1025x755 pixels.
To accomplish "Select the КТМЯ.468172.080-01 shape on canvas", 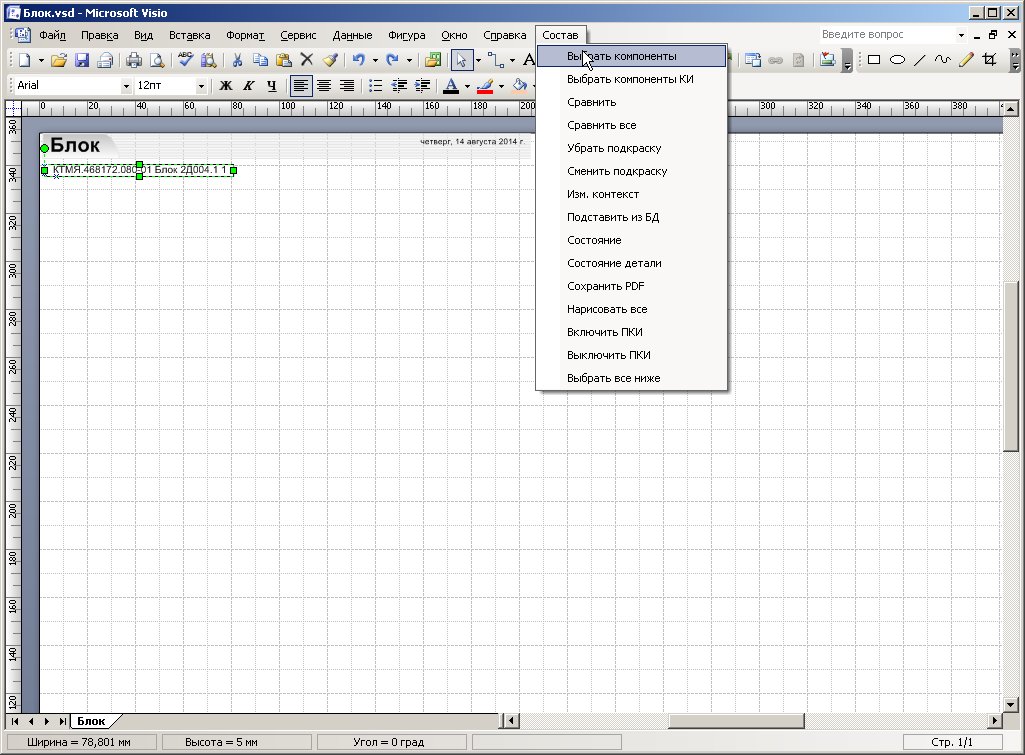I will 139,170.
